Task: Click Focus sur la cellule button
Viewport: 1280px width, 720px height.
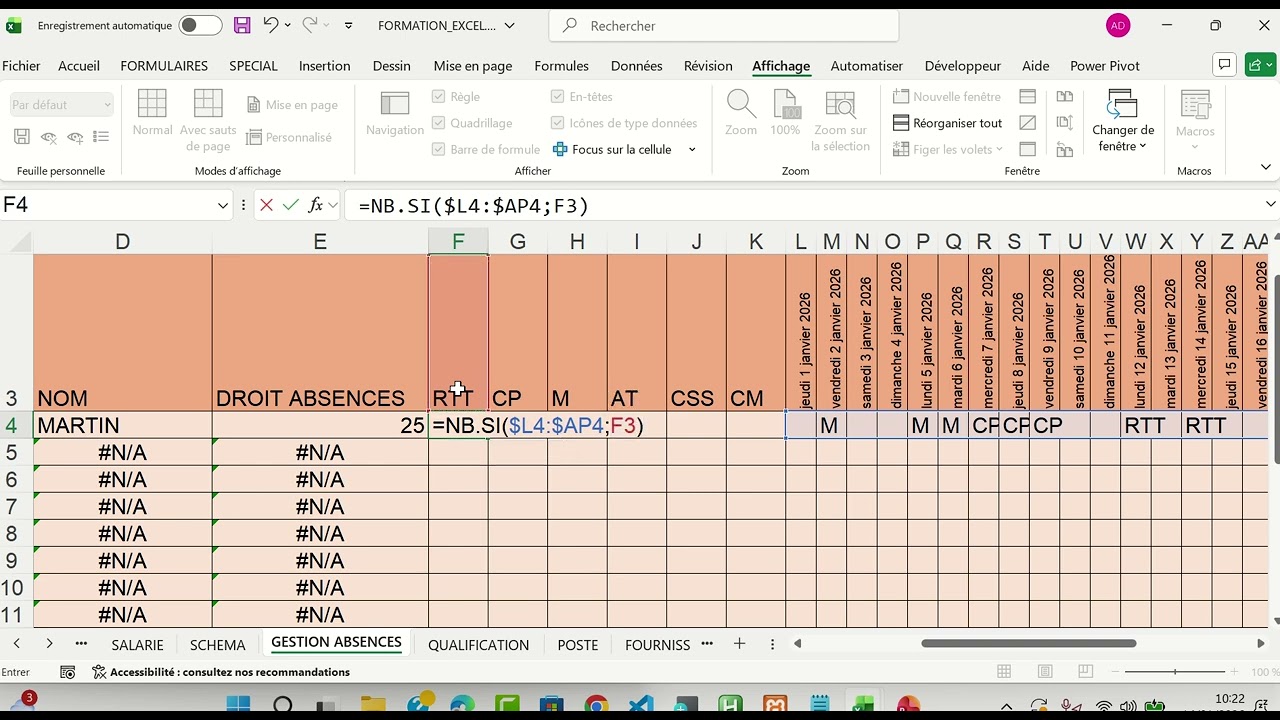Action: pos(612,149)
